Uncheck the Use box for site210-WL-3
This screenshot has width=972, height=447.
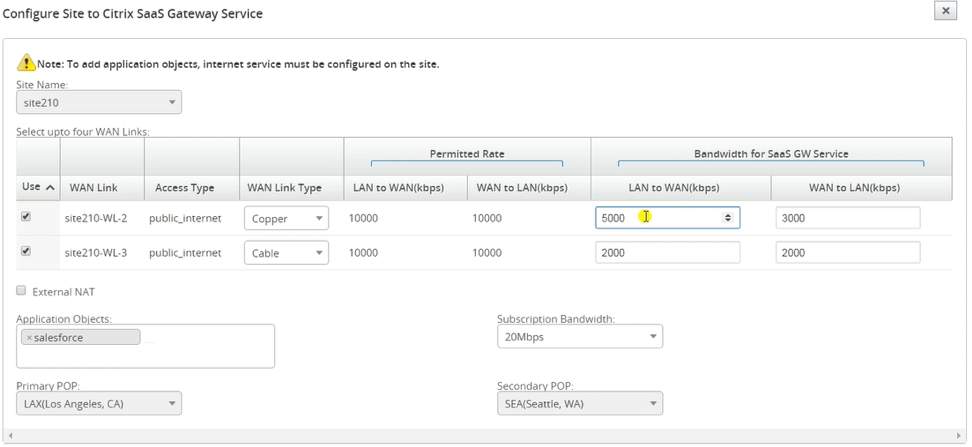tap(26, 252)
